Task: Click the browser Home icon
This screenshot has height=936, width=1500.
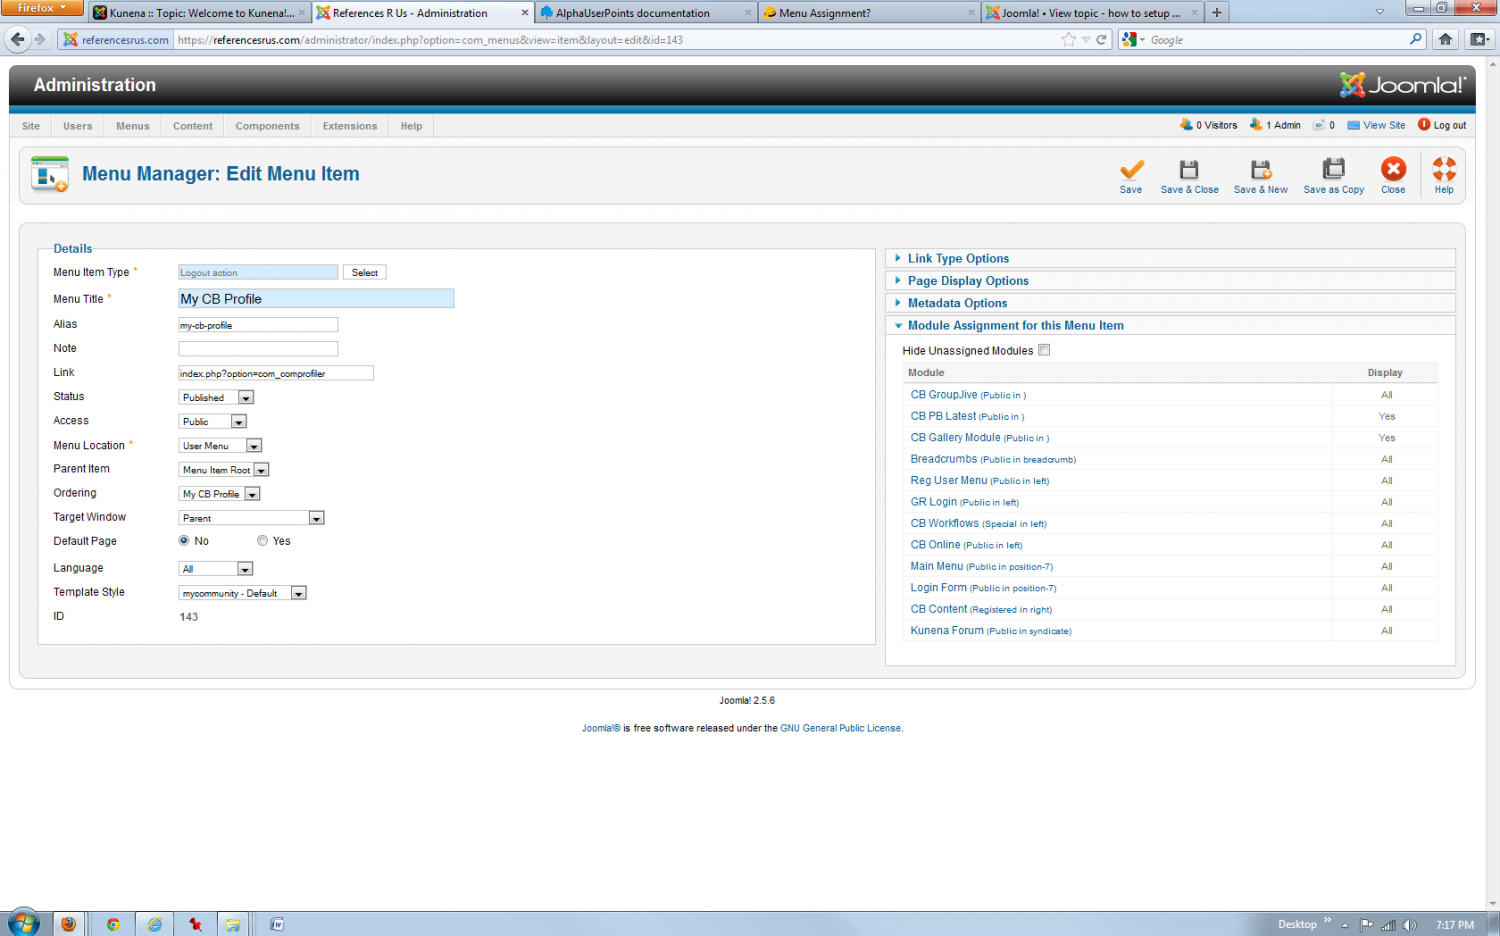Action: [x=1445, y=39]
